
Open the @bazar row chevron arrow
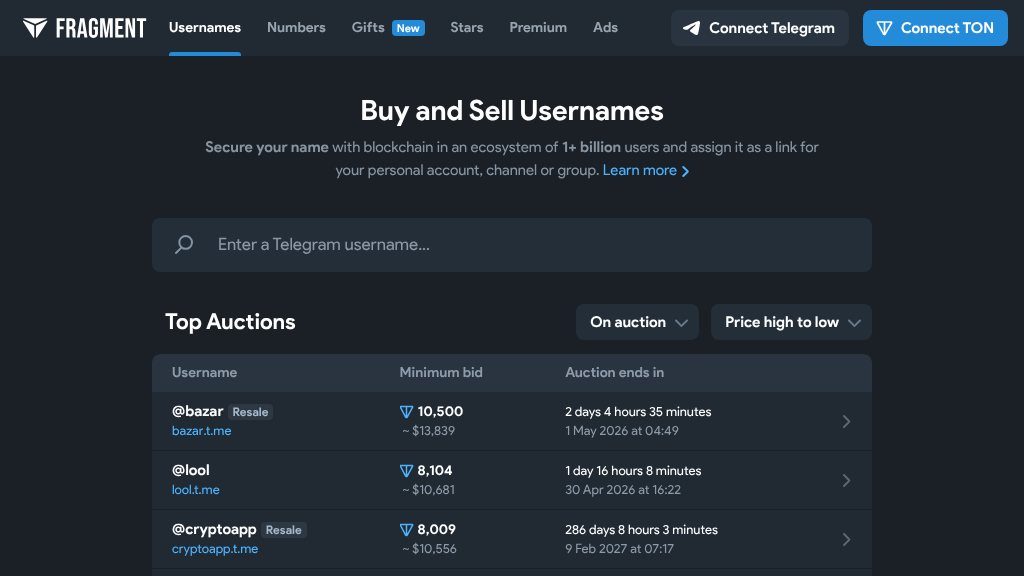coord(846,421)
